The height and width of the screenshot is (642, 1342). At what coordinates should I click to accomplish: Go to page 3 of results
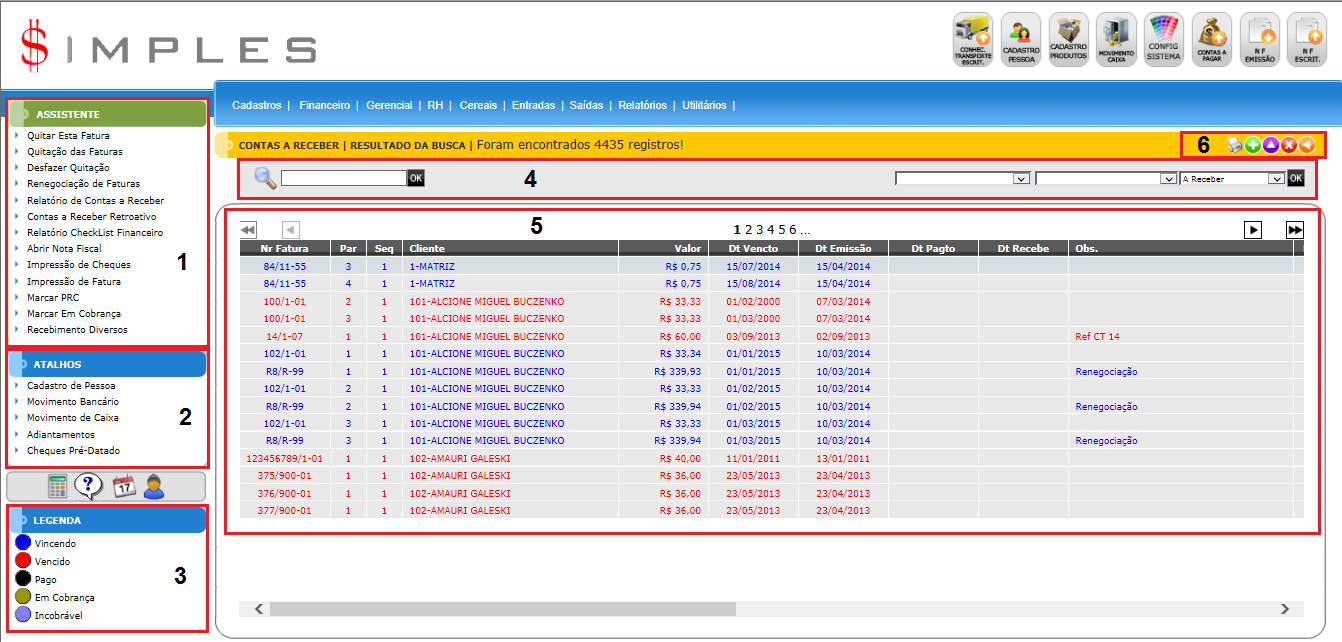click(x=759, y=230)
